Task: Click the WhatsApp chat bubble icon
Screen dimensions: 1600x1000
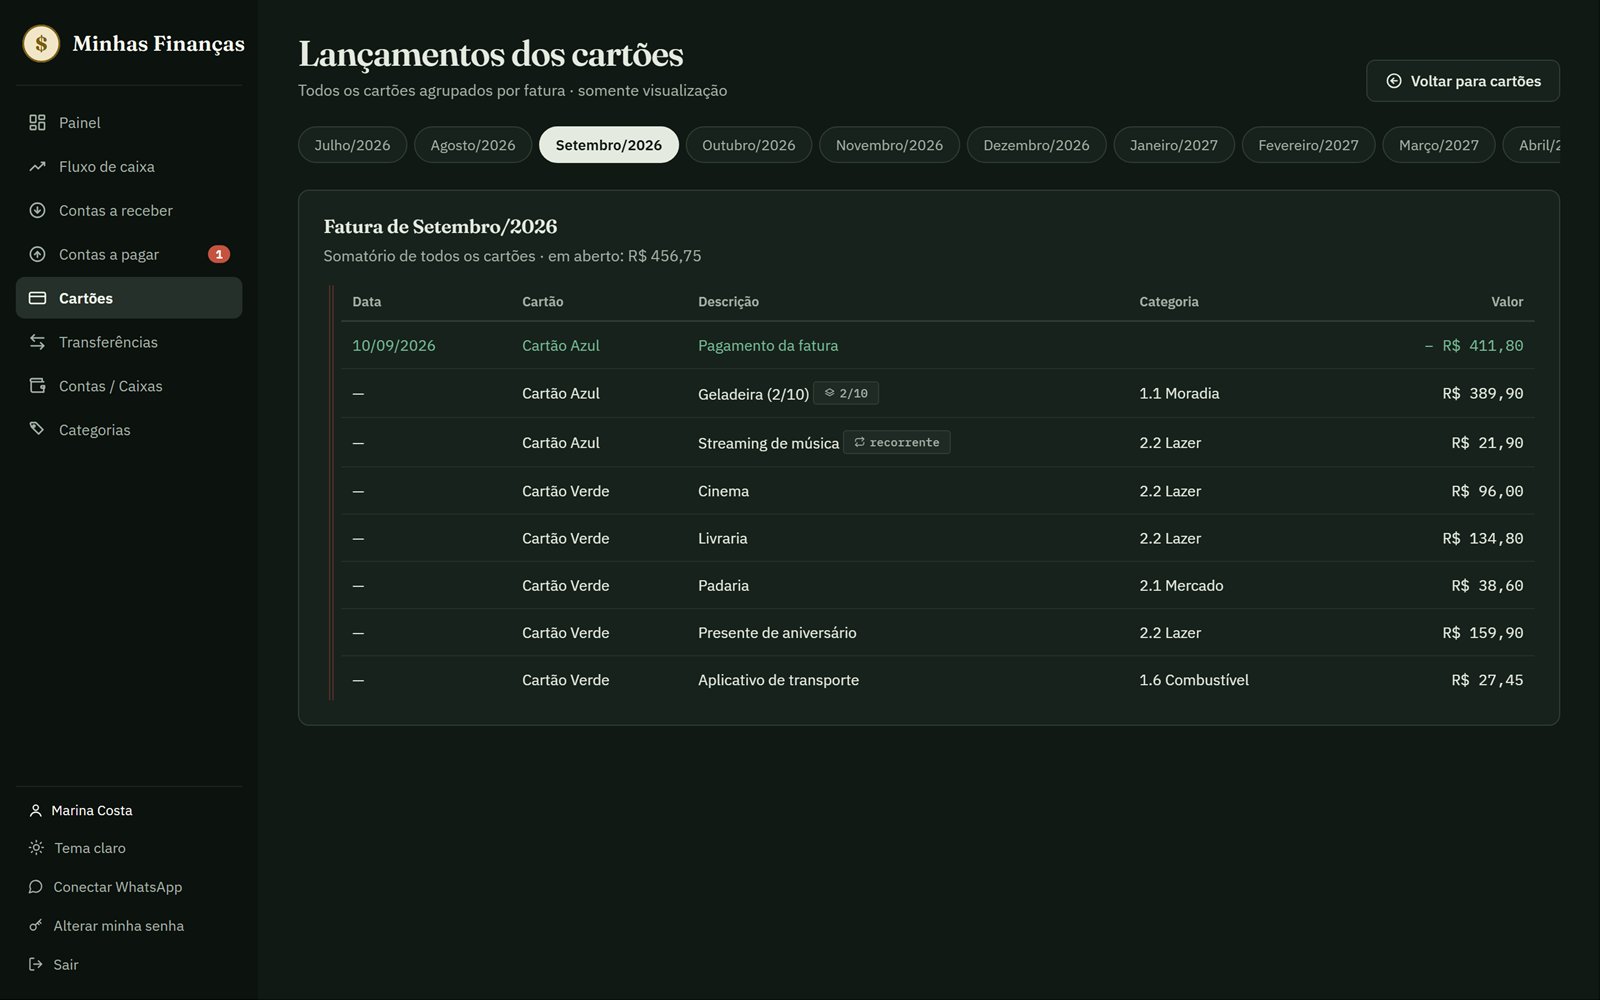Action: click(36, 887)
